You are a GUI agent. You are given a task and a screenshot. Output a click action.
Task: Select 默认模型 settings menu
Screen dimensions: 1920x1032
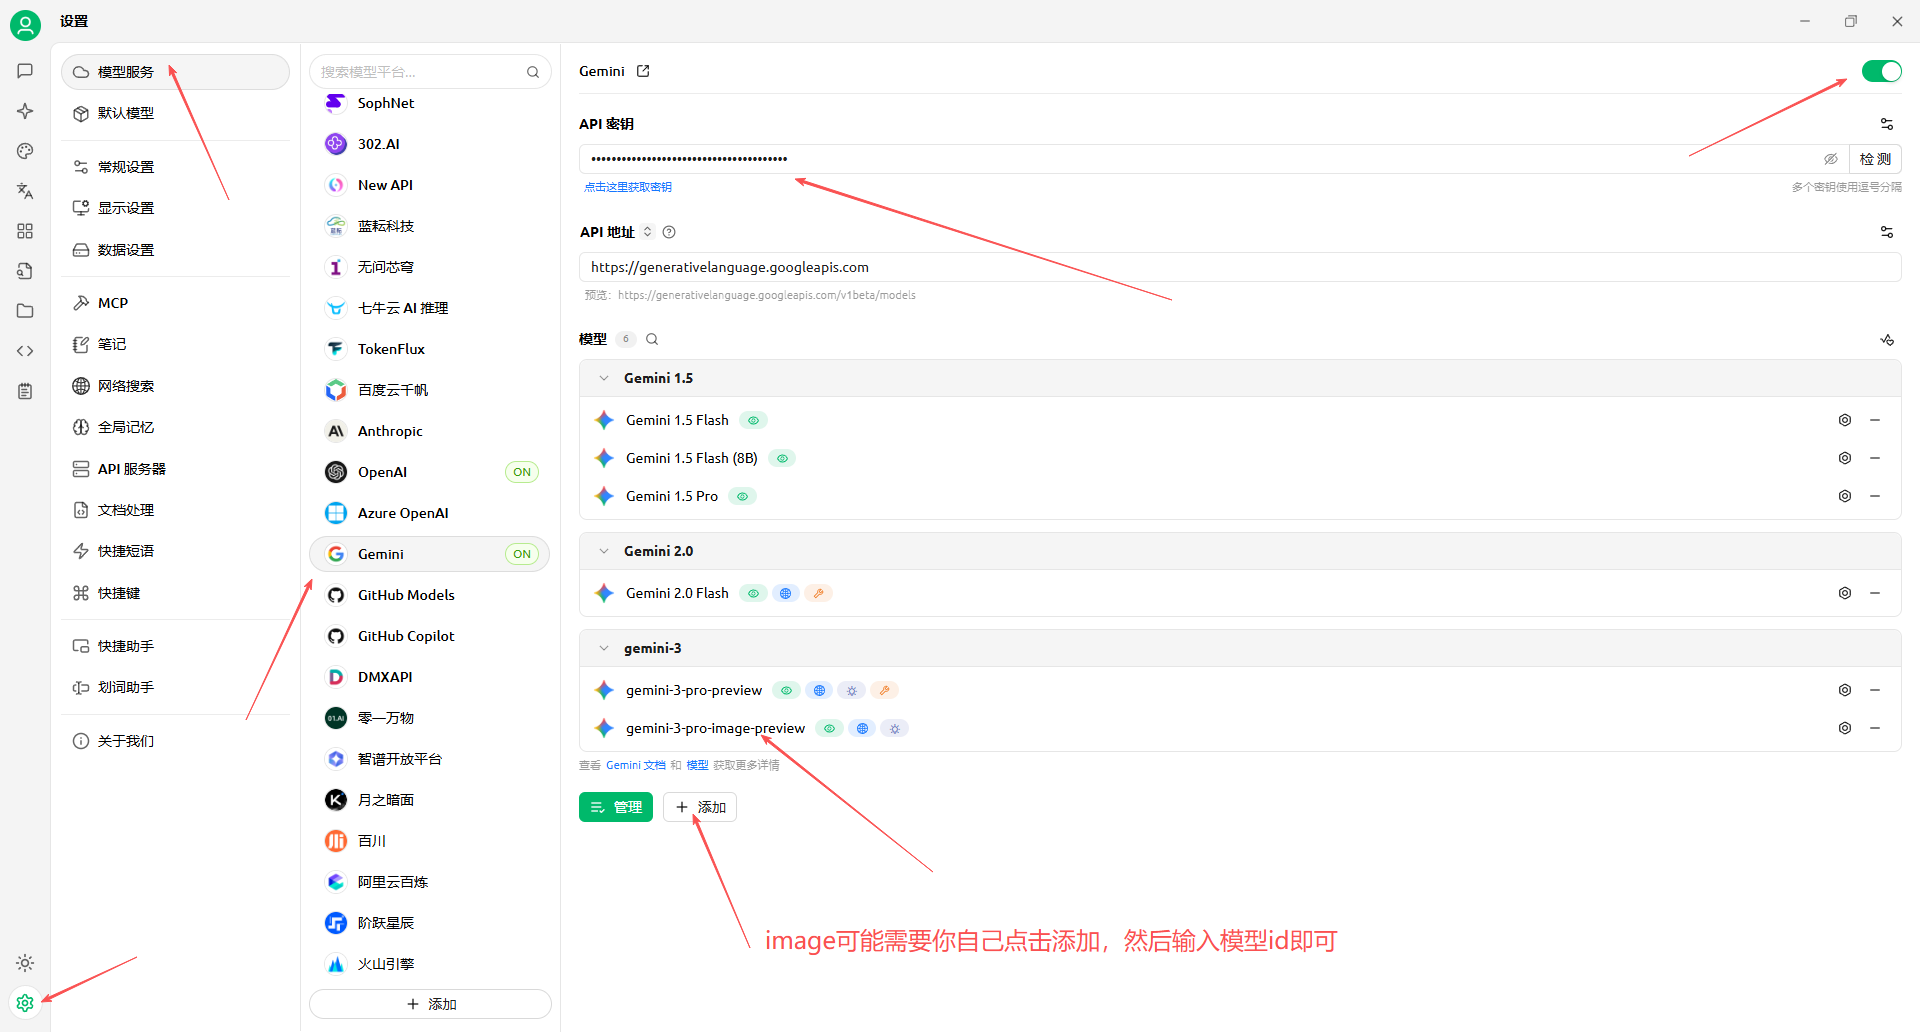[175, 113]
